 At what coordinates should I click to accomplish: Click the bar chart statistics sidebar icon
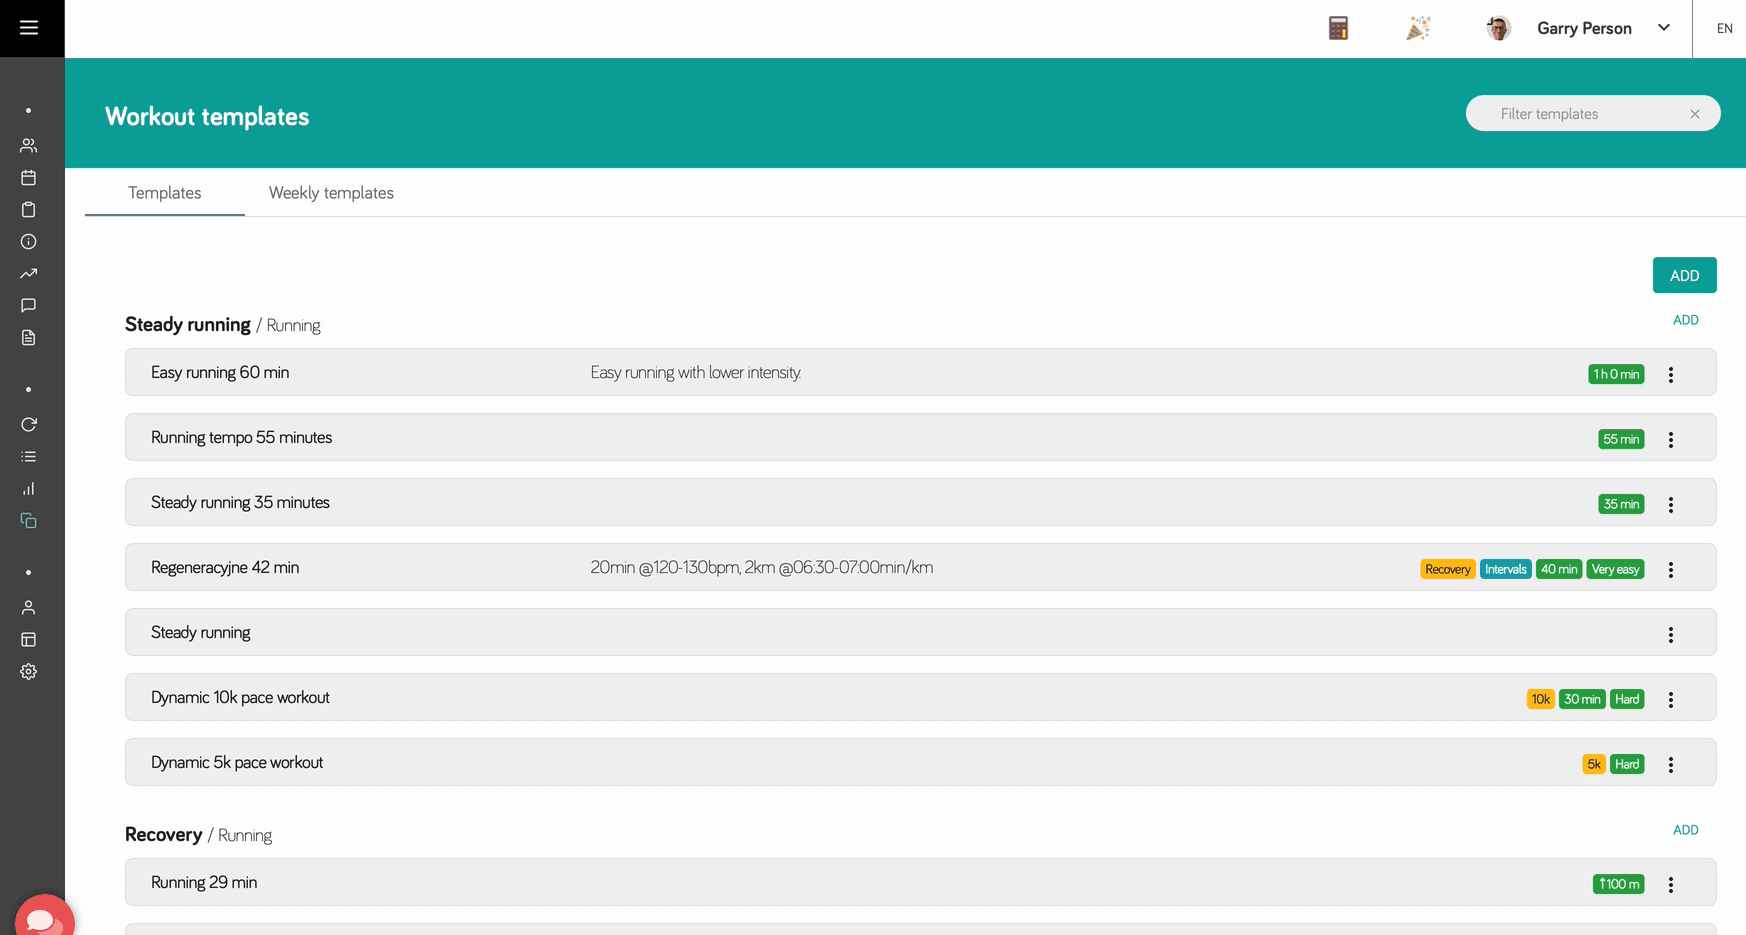pyautogui.click(x=29, y=489)
